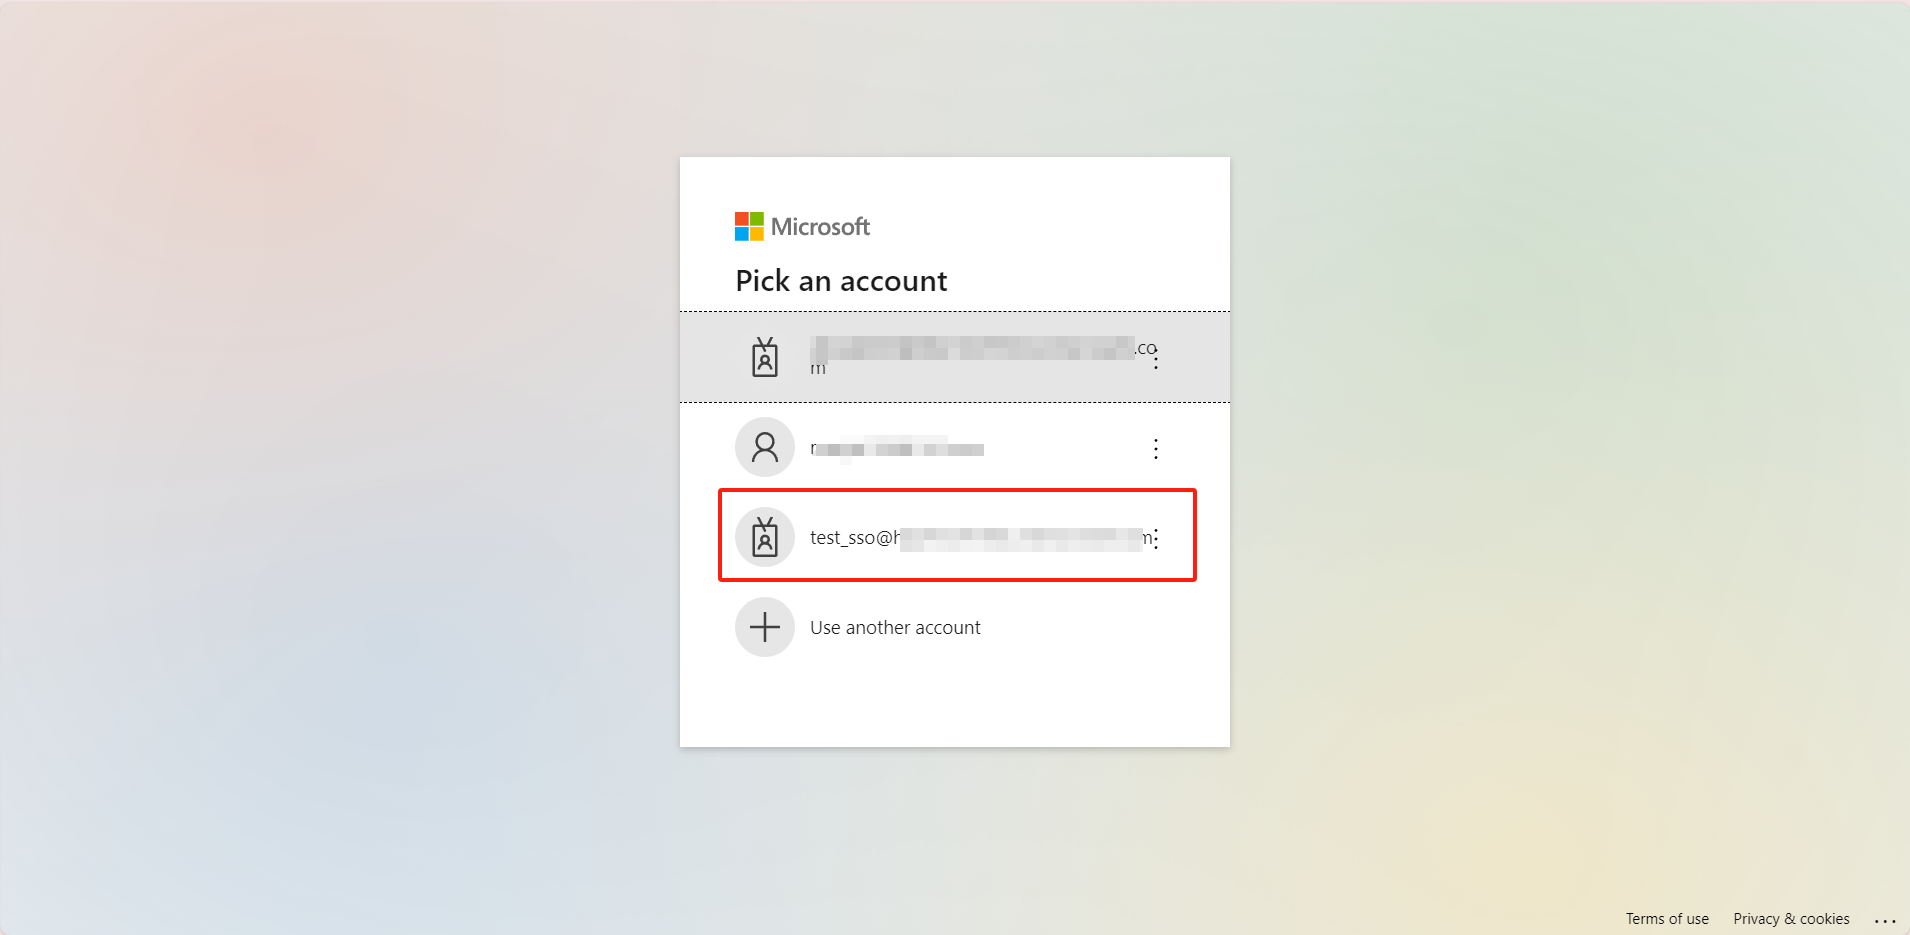
Task: Expand the three-dot options for the test_sso account
Action: coord(1156,540)
